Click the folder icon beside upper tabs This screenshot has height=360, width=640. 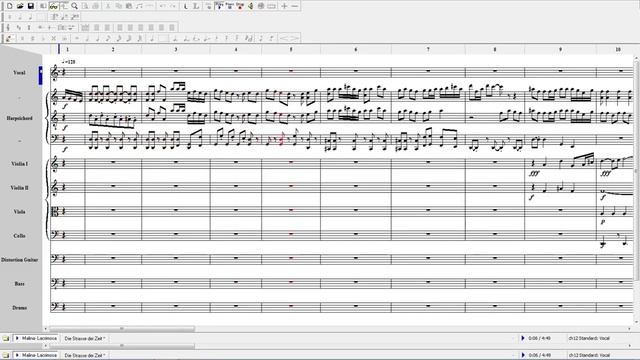point(6,338)
